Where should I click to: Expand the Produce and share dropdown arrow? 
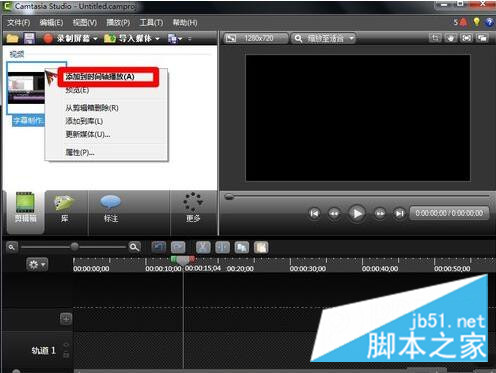180,39
